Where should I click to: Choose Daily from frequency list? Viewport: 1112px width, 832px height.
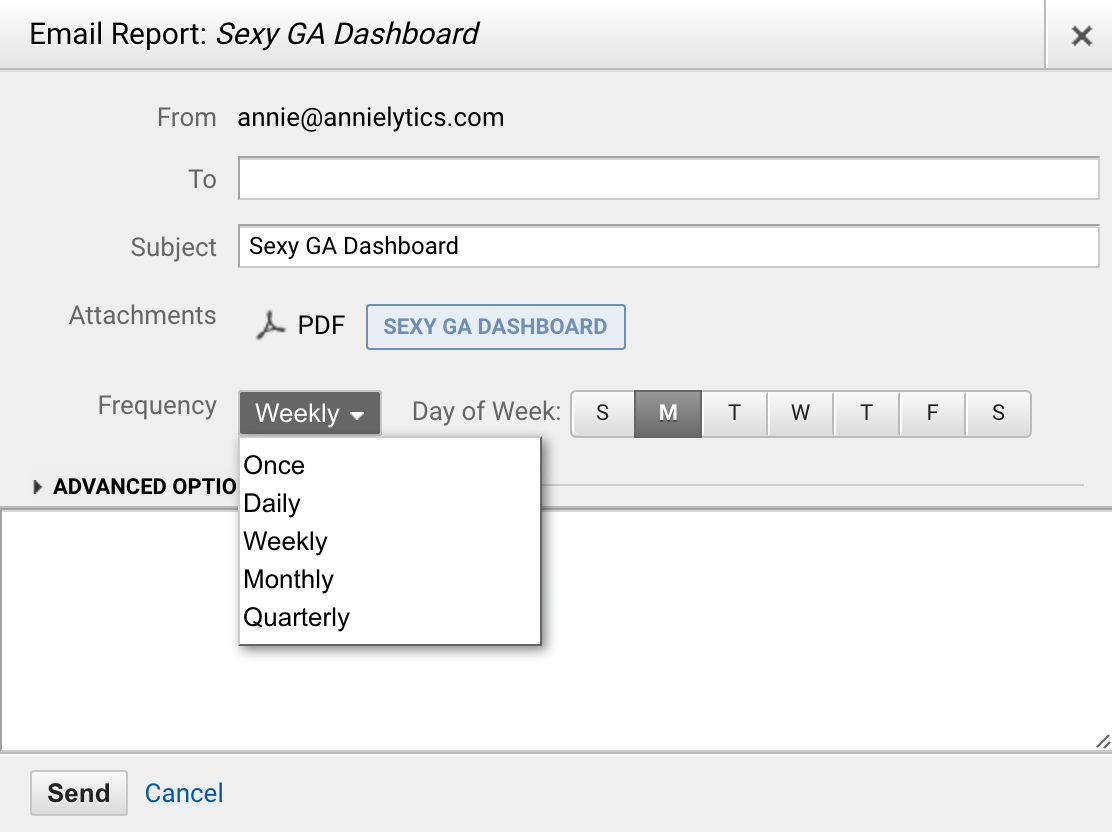[272, 504]
